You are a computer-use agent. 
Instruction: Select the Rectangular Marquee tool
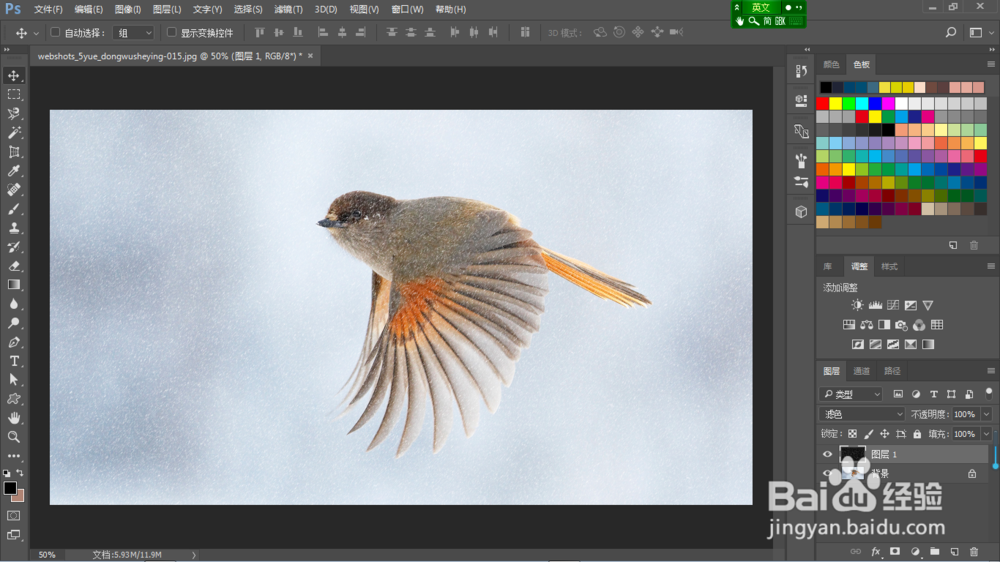tap(13, 94)
